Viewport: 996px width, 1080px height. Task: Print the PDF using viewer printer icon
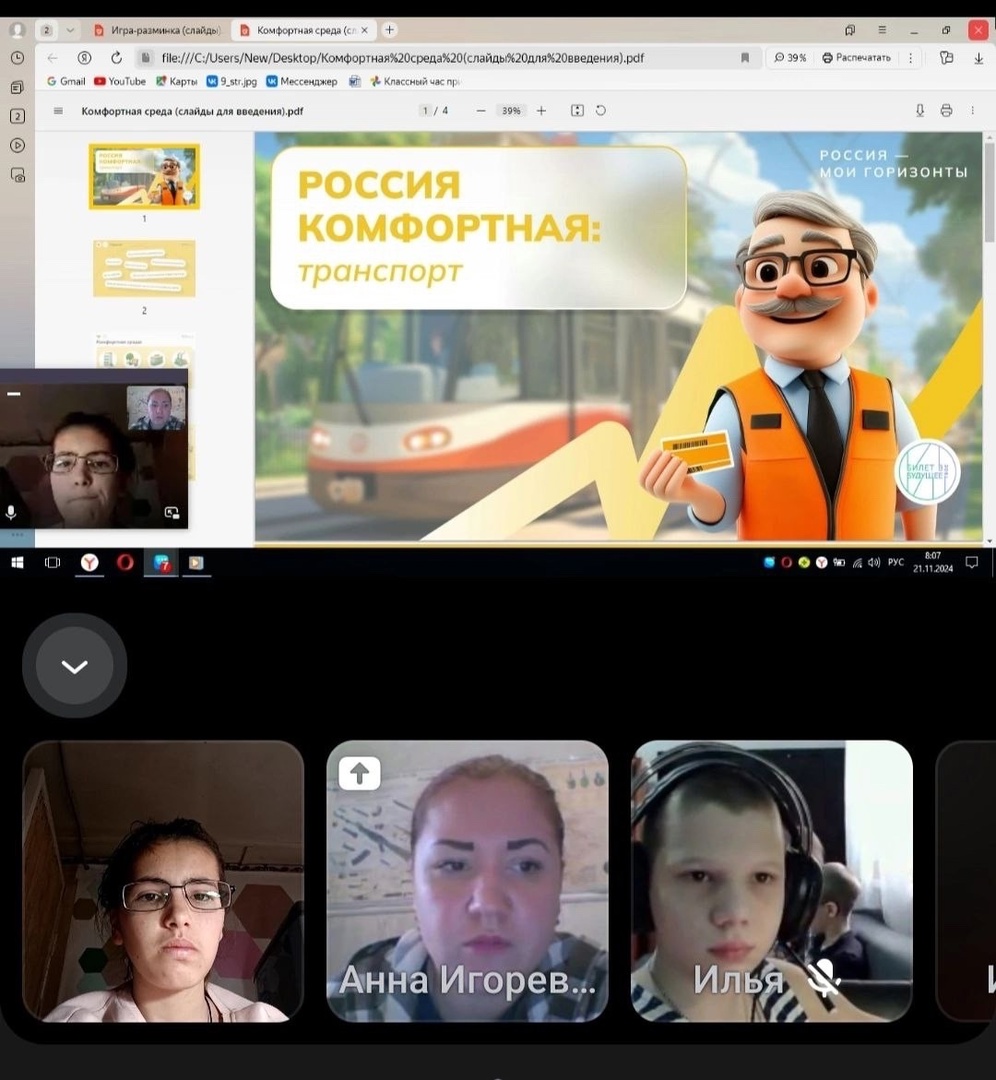coord(946,111)
